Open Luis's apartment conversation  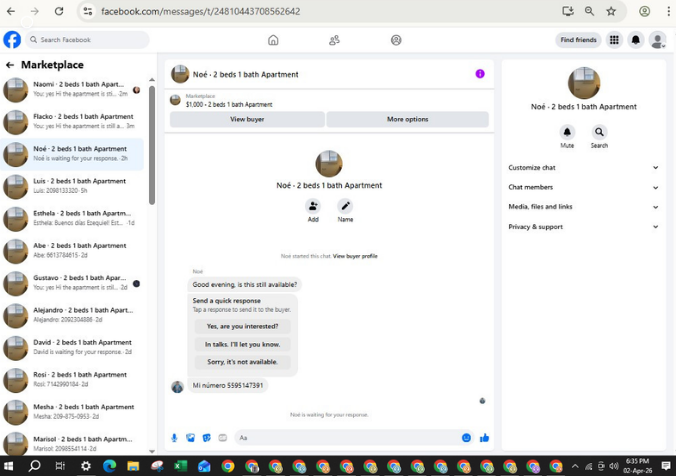(72, 186)
